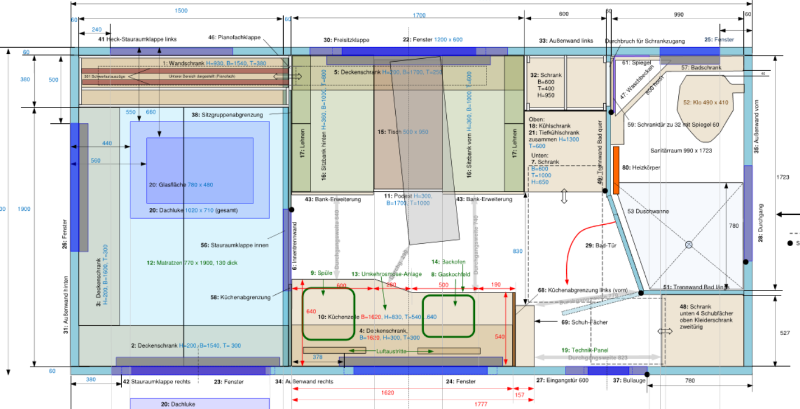Click the '25: Fenster' label
Image resolution: width=800 pixels, height=409 pixels.
click(719, 40)
